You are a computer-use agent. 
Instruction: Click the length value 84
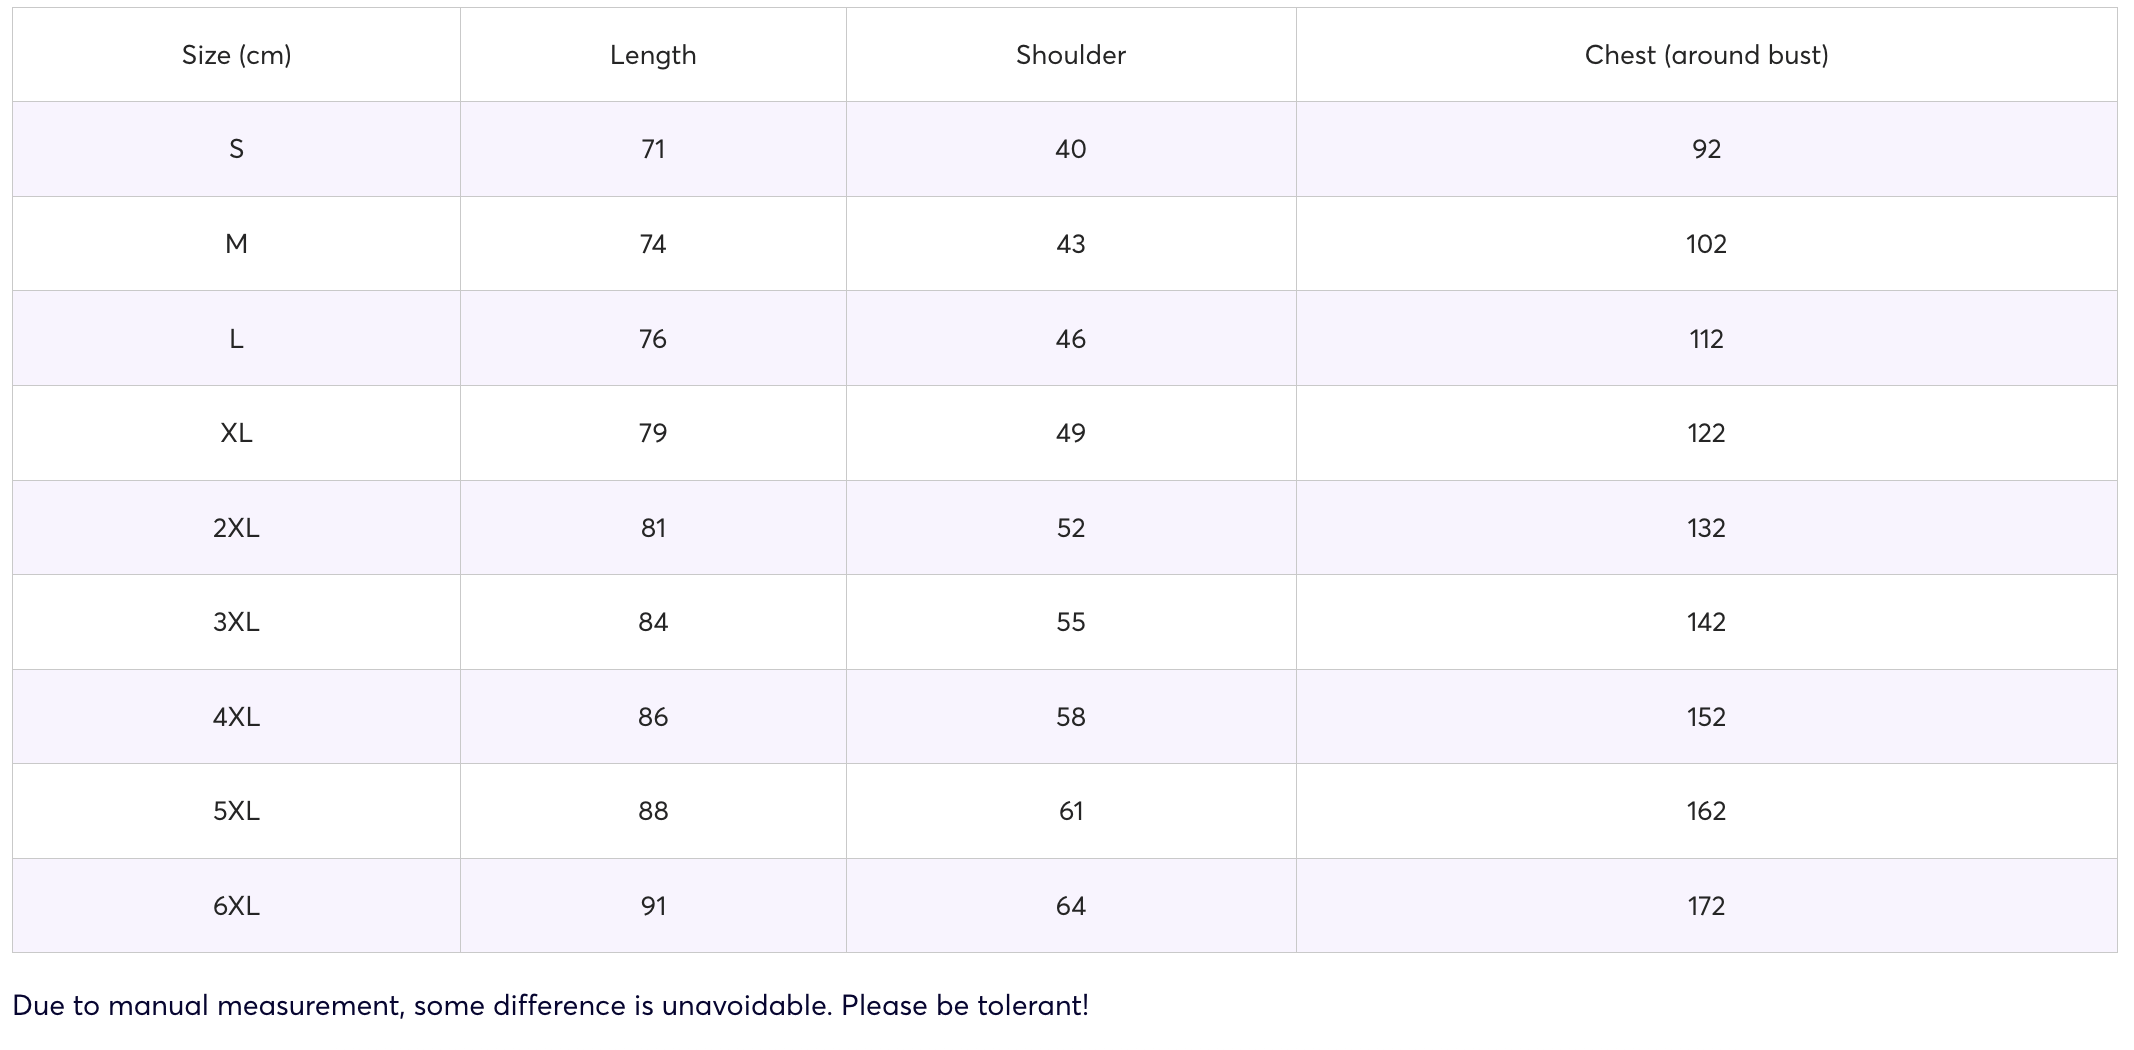(653, 622)
